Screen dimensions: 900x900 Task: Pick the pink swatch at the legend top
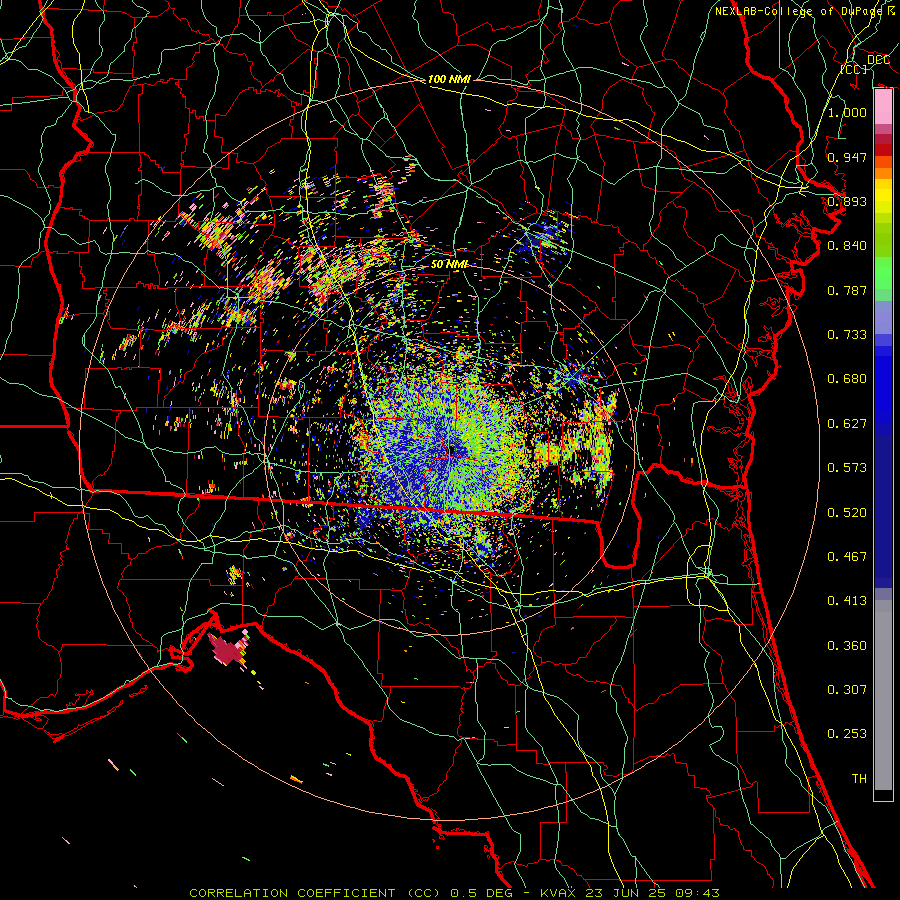(x=883, y=107)
